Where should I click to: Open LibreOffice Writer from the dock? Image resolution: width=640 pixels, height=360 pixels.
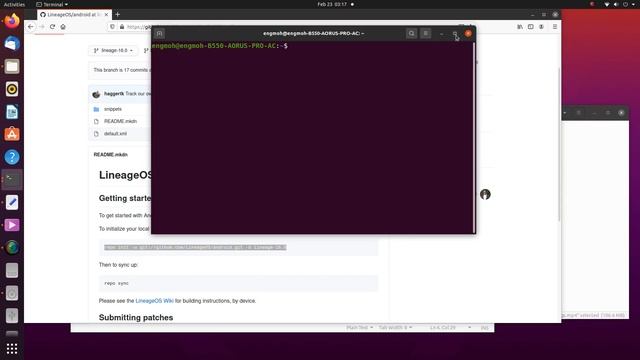(12, 112)
